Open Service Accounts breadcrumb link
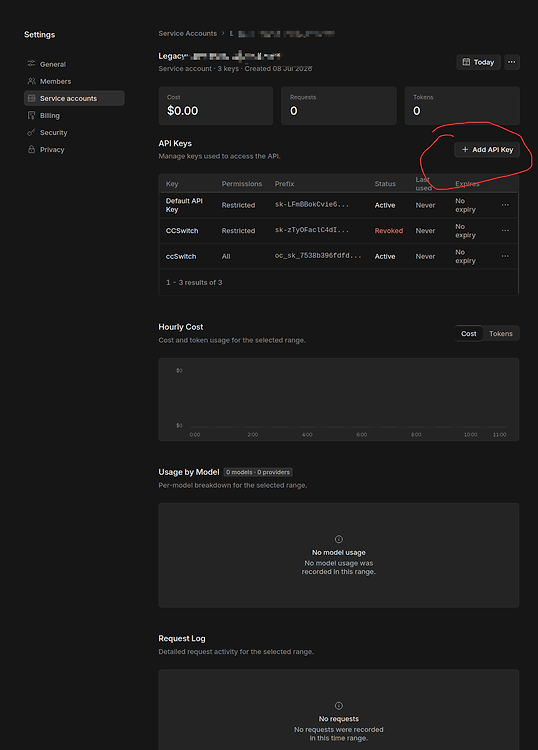 (x=187, y=33)
